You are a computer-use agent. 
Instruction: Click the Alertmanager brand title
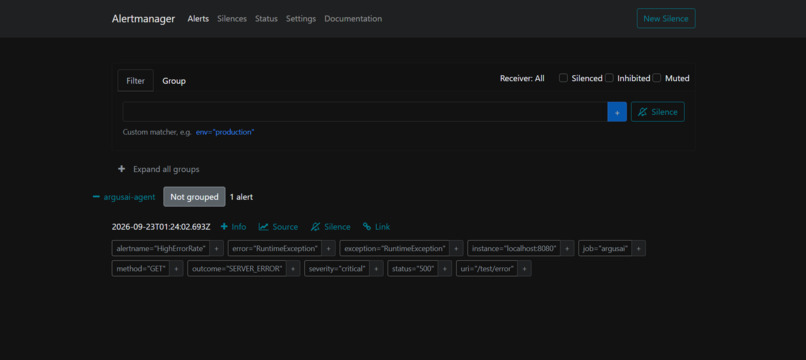pos(143,19)
